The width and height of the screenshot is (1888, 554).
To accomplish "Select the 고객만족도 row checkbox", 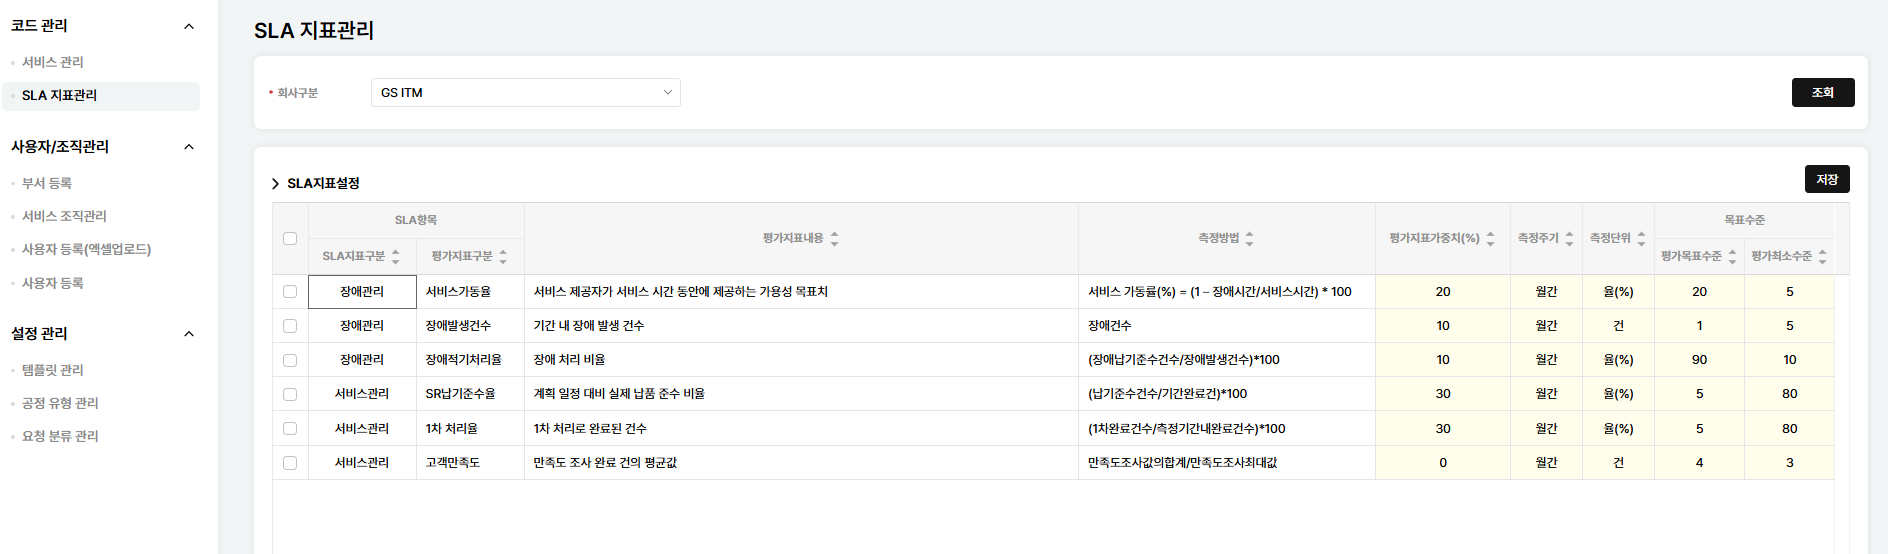I will pyautogui.click(x=290, y=463).
